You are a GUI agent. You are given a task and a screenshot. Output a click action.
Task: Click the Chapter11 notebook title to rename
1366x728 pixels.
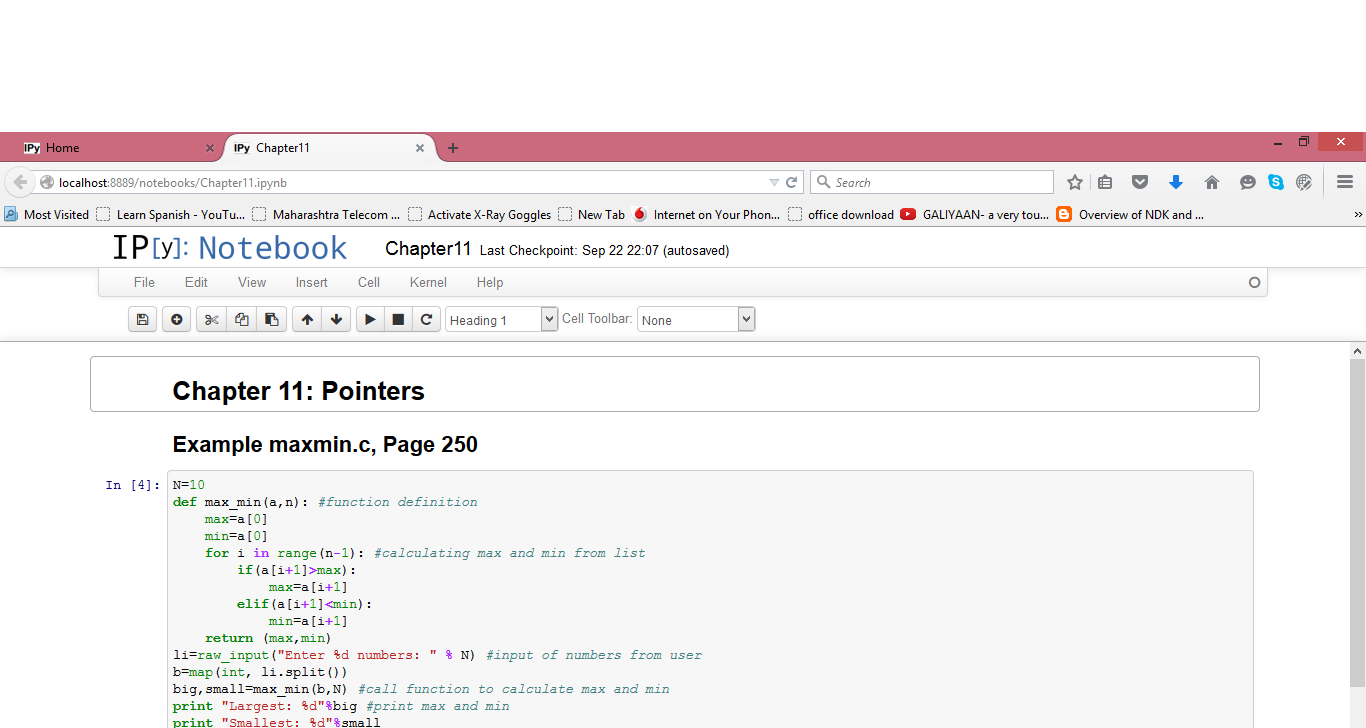(x=427, y=249)
